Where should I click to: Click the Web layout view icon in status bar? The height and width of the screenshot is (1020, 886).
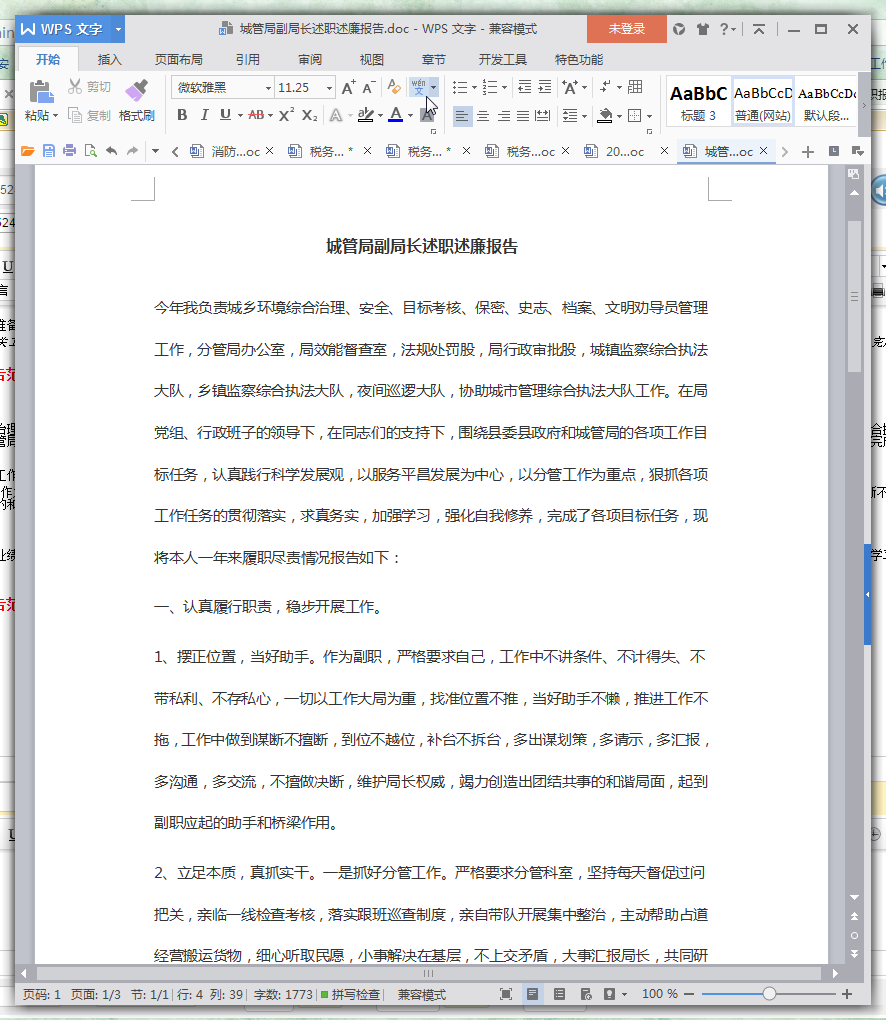[x=585, y=994]
